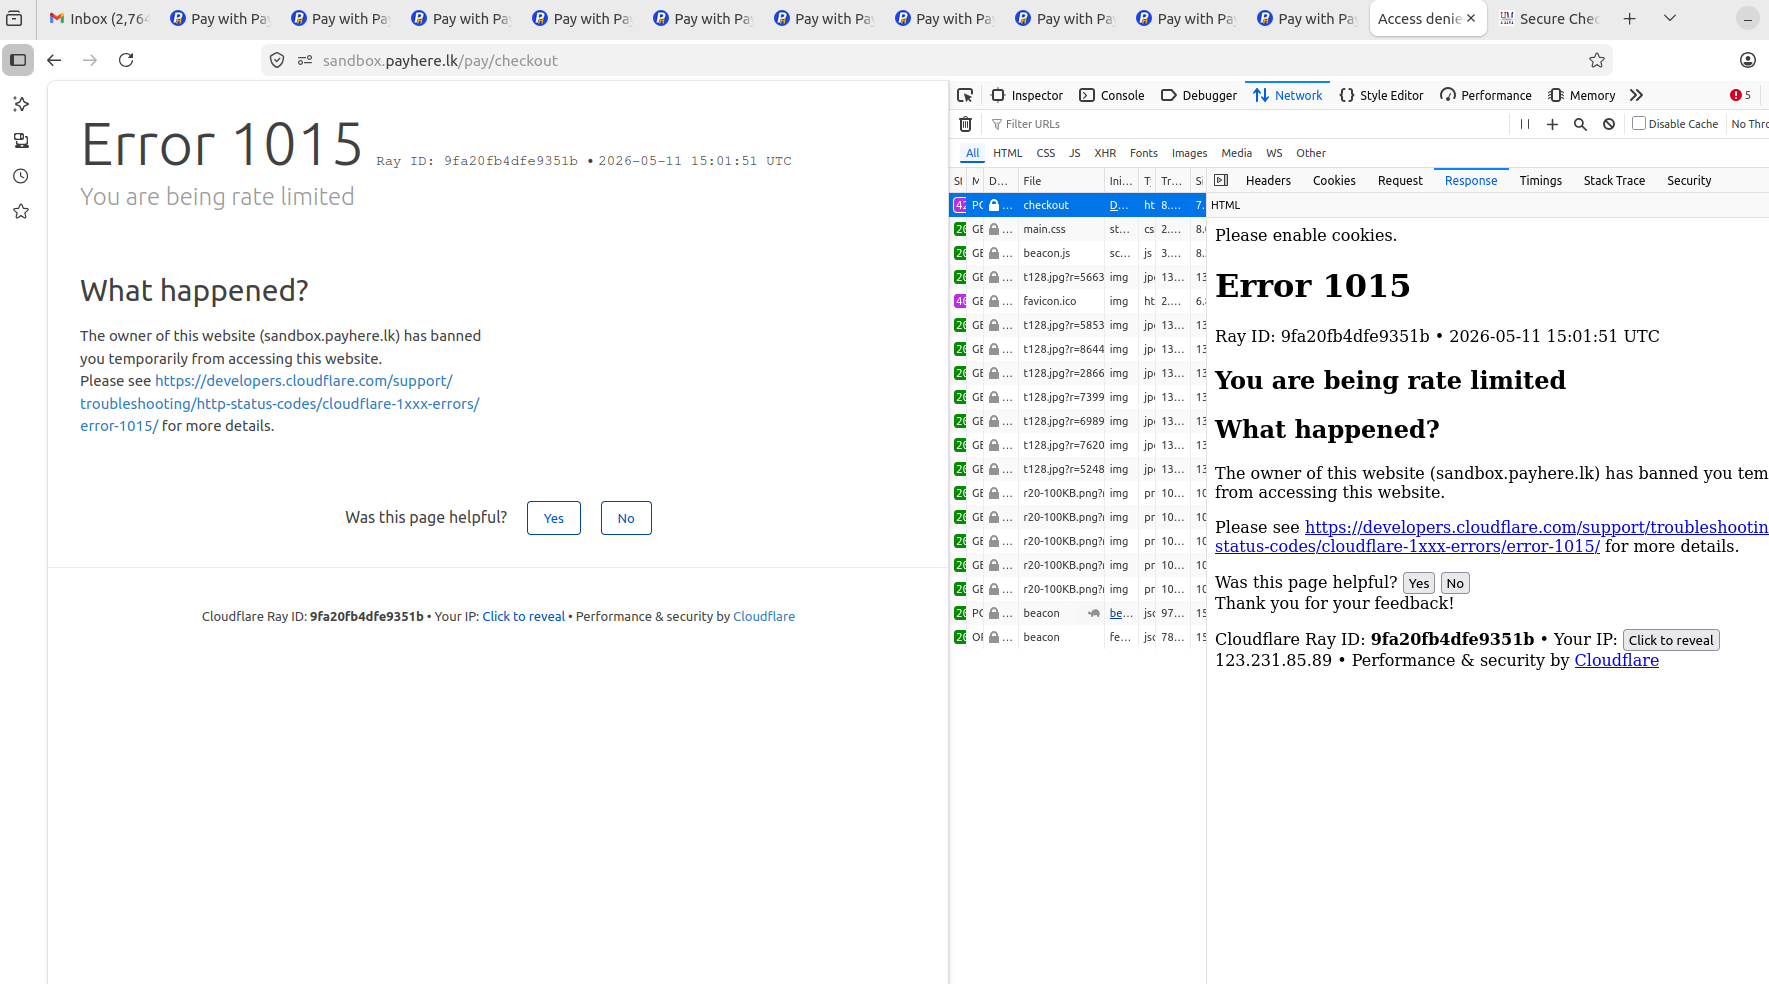Click the red error count badge
Screen dimensions: 1769x984
(1741, 95)
